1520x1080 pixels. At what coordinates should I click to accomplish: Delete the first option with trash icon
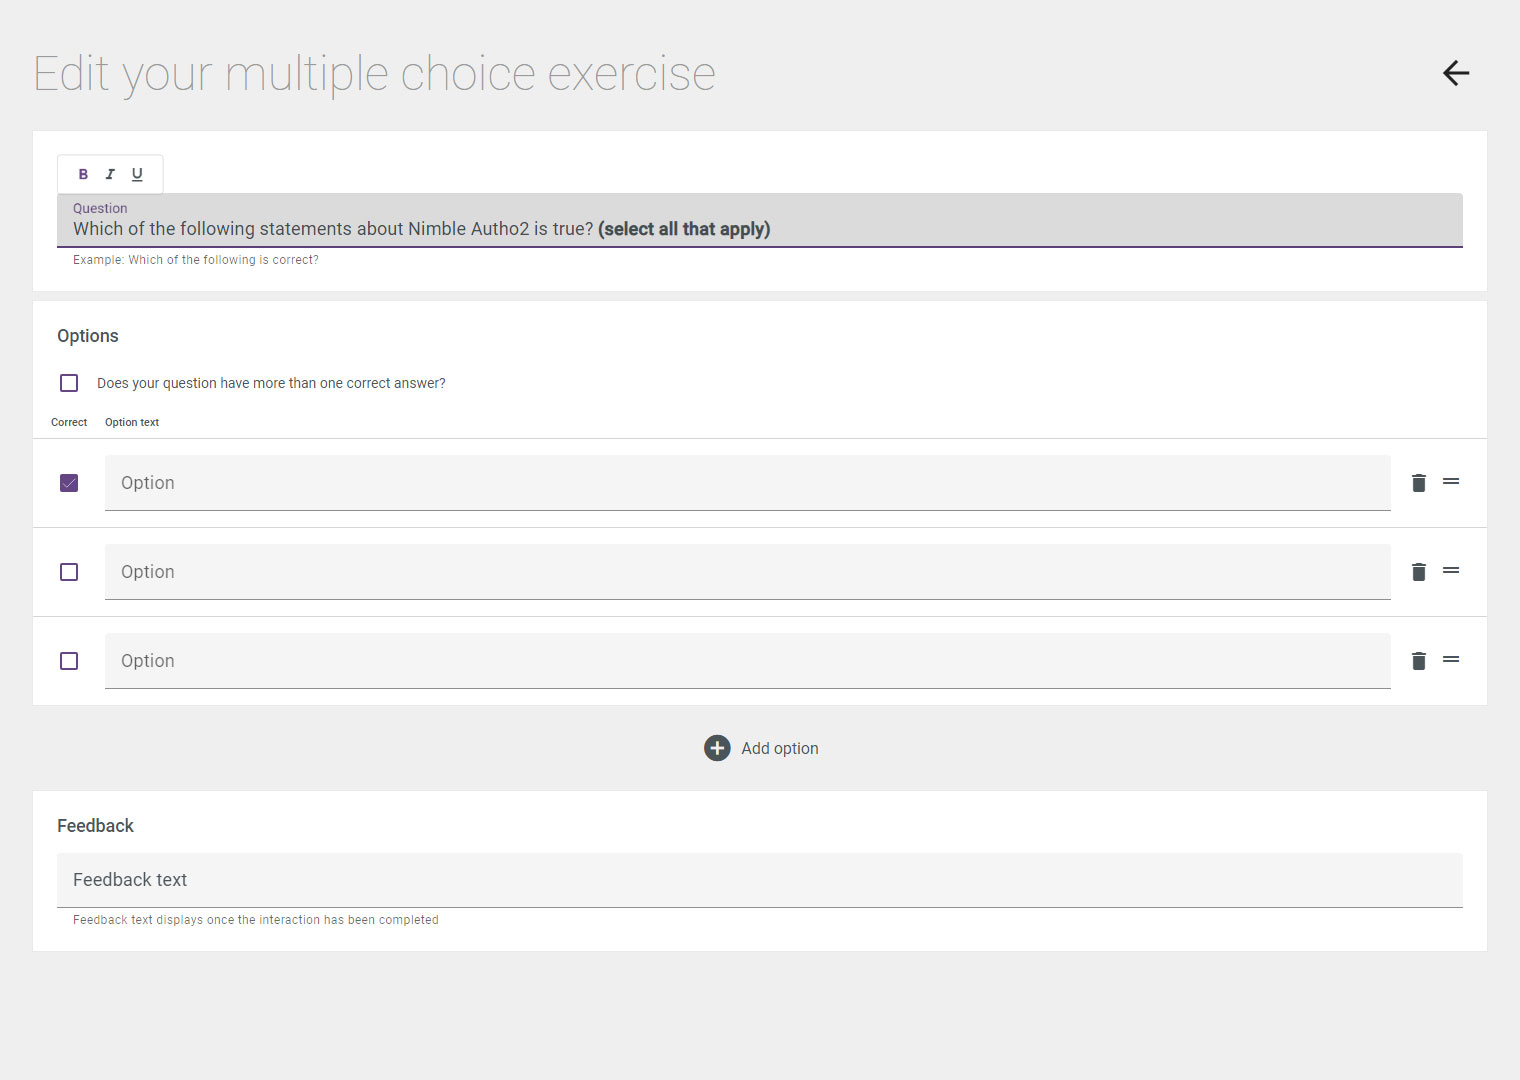(x=1418, y=483)
